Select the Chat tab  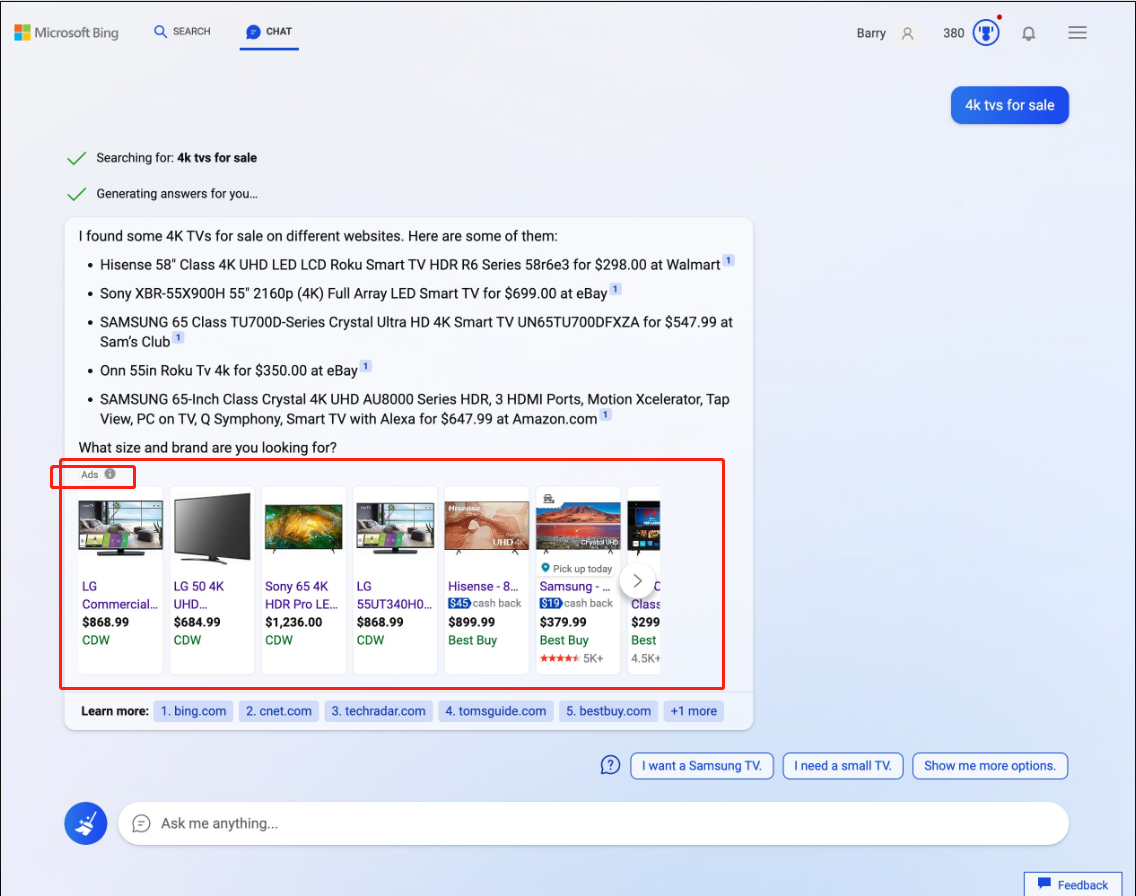click(x=270, y=32)
